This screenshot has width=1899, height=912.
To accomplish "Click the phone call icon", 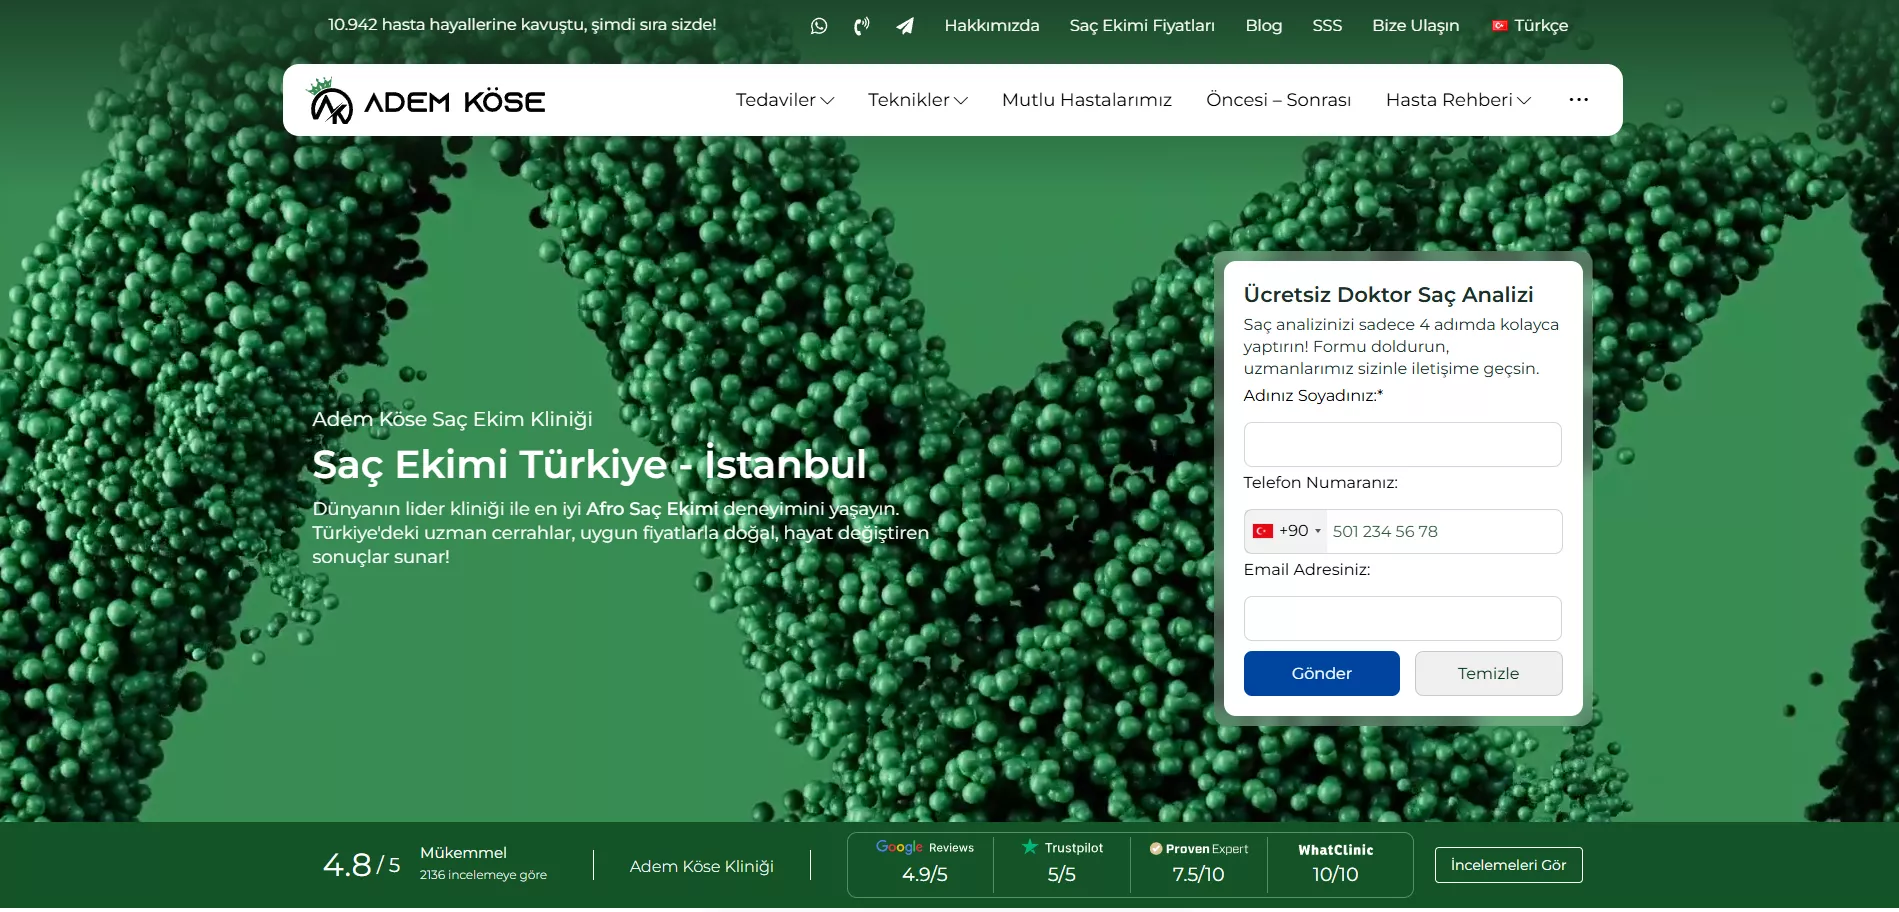I will [x=861, y=26].
